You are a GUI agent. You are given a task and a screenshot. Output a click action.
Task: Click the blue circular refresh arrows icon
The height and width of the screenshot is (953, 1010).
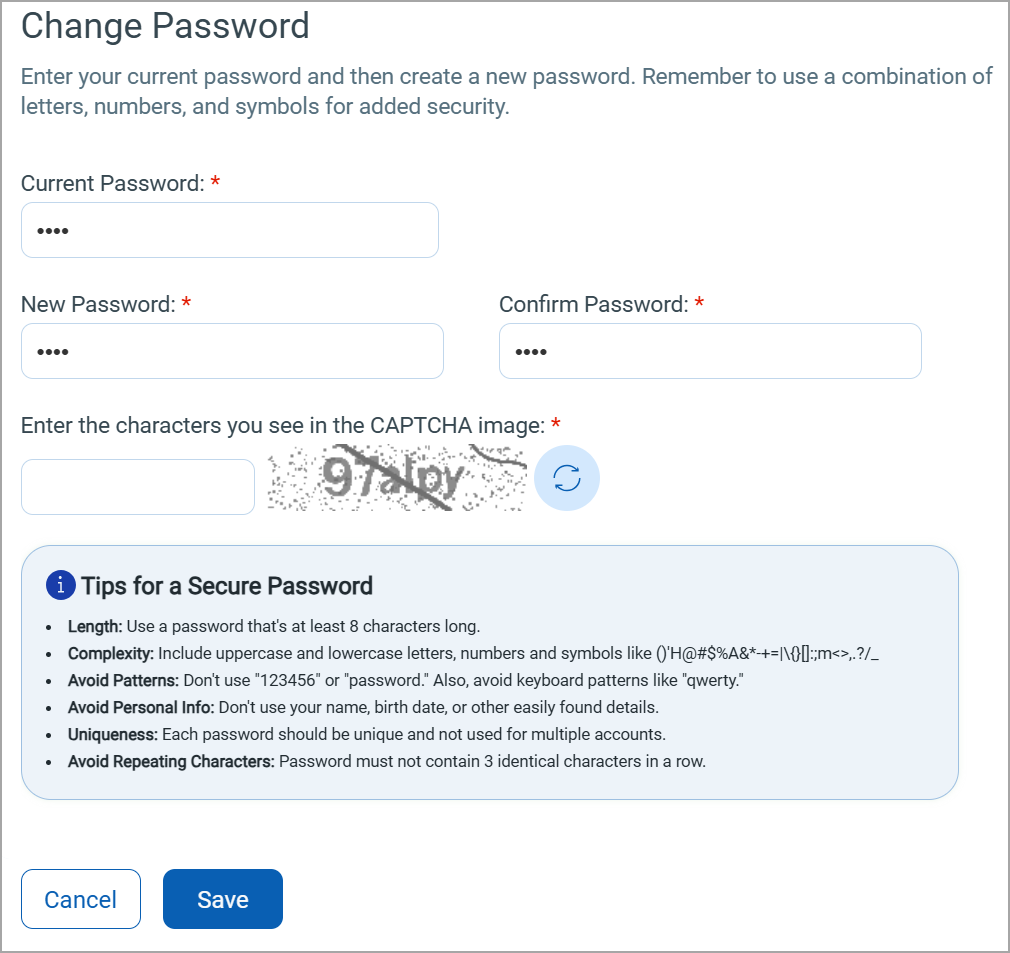[x=567, y=478]
